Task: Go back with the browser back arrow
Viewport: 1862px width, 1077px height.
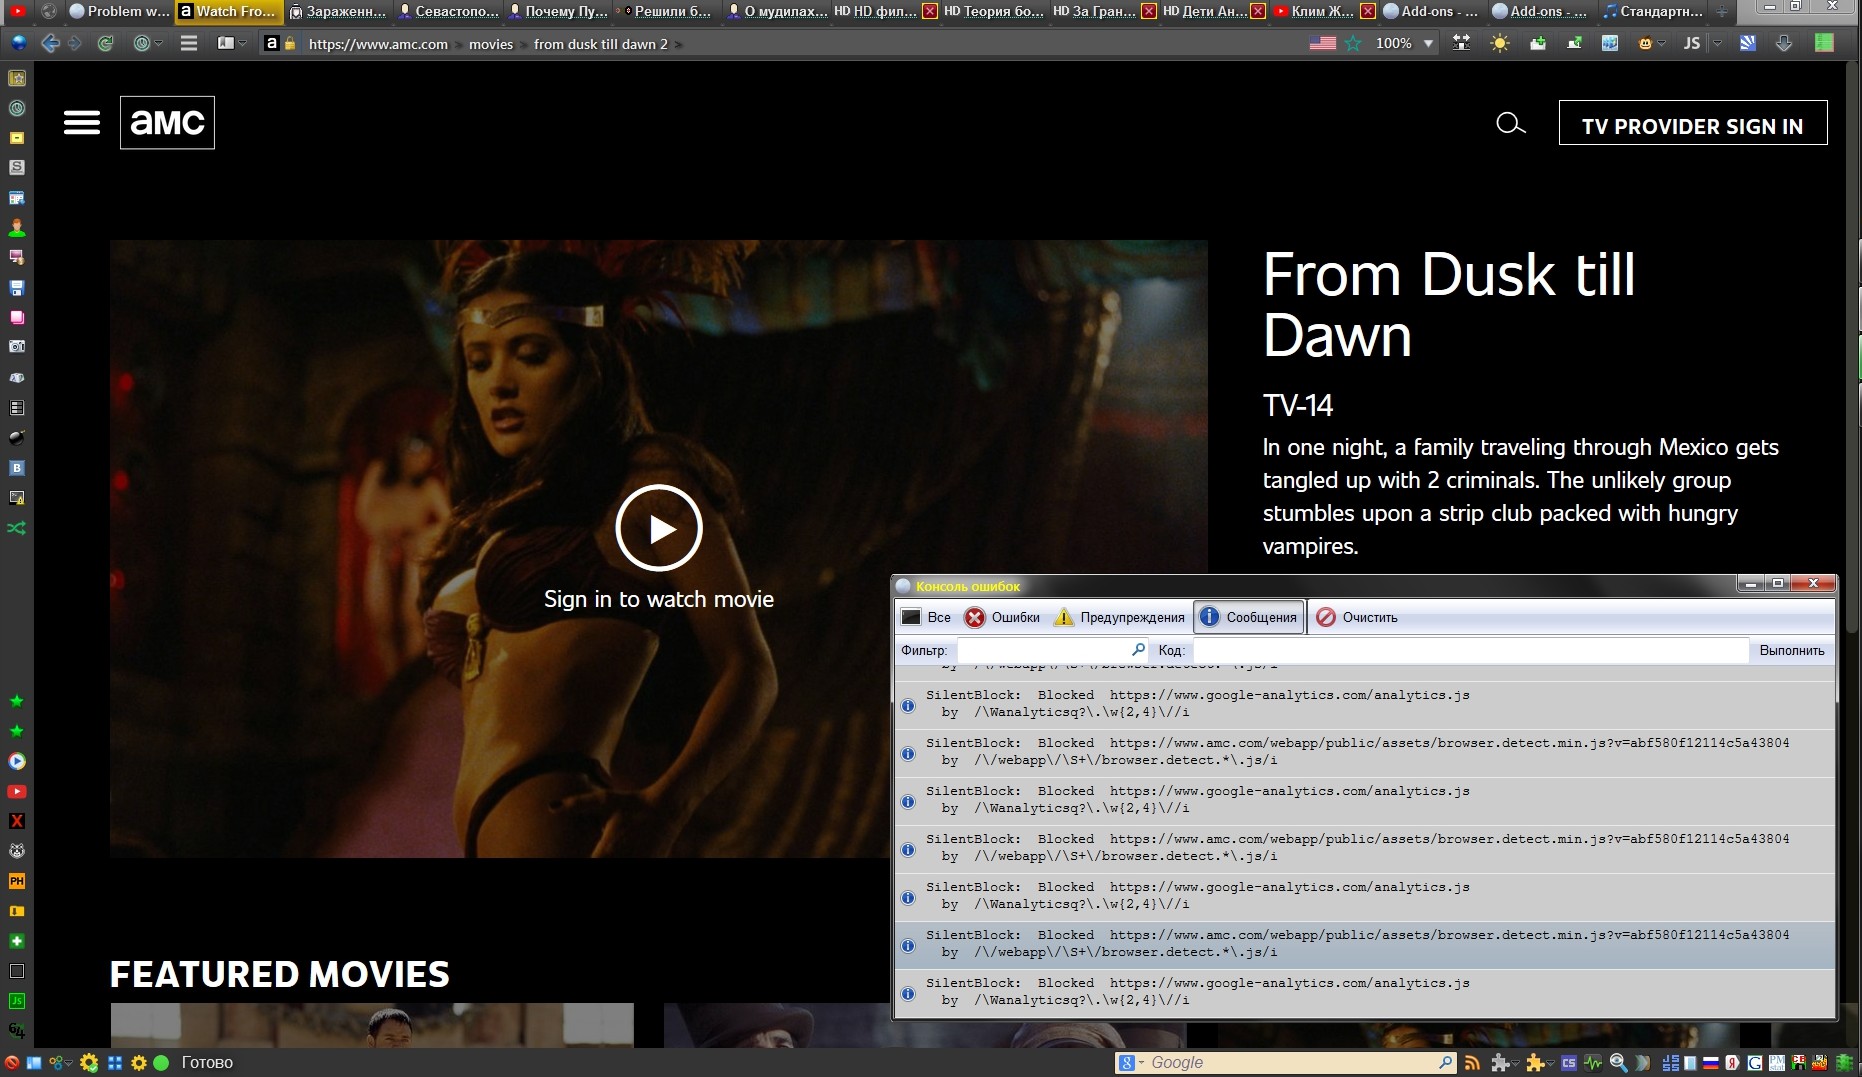Action: (x=50, y=43)
